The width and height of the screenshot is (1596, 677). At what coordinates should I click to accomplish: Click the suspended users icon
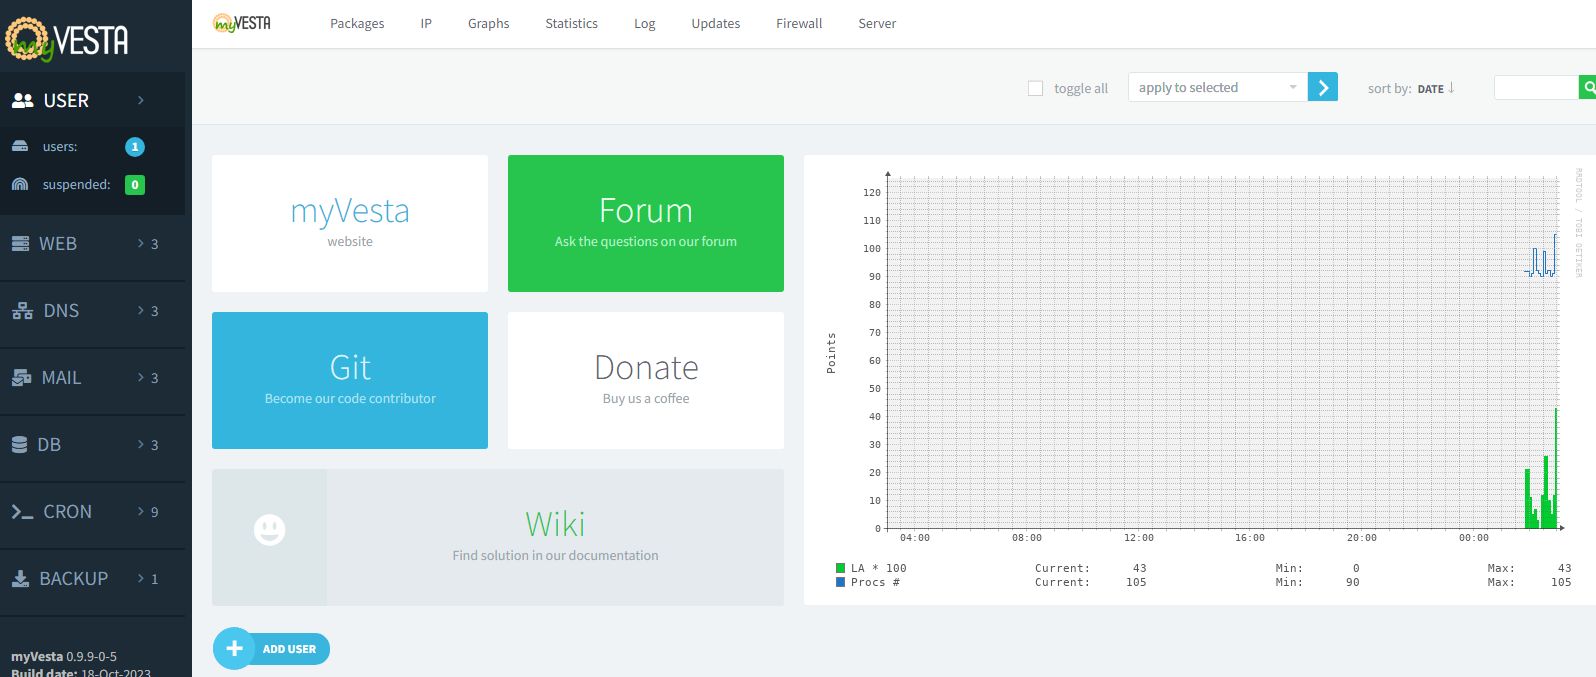20,184
